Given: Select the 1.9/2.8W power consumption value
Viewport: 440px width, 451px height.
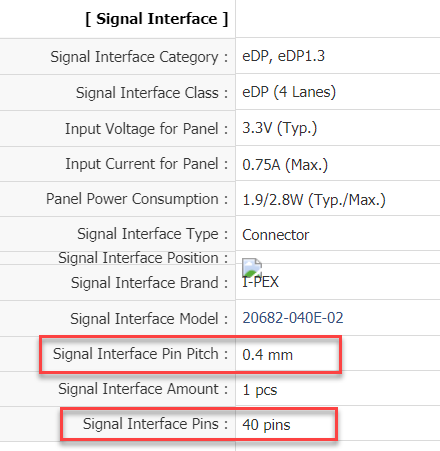Looking at the screenshot, I should [x=314, y=200].
